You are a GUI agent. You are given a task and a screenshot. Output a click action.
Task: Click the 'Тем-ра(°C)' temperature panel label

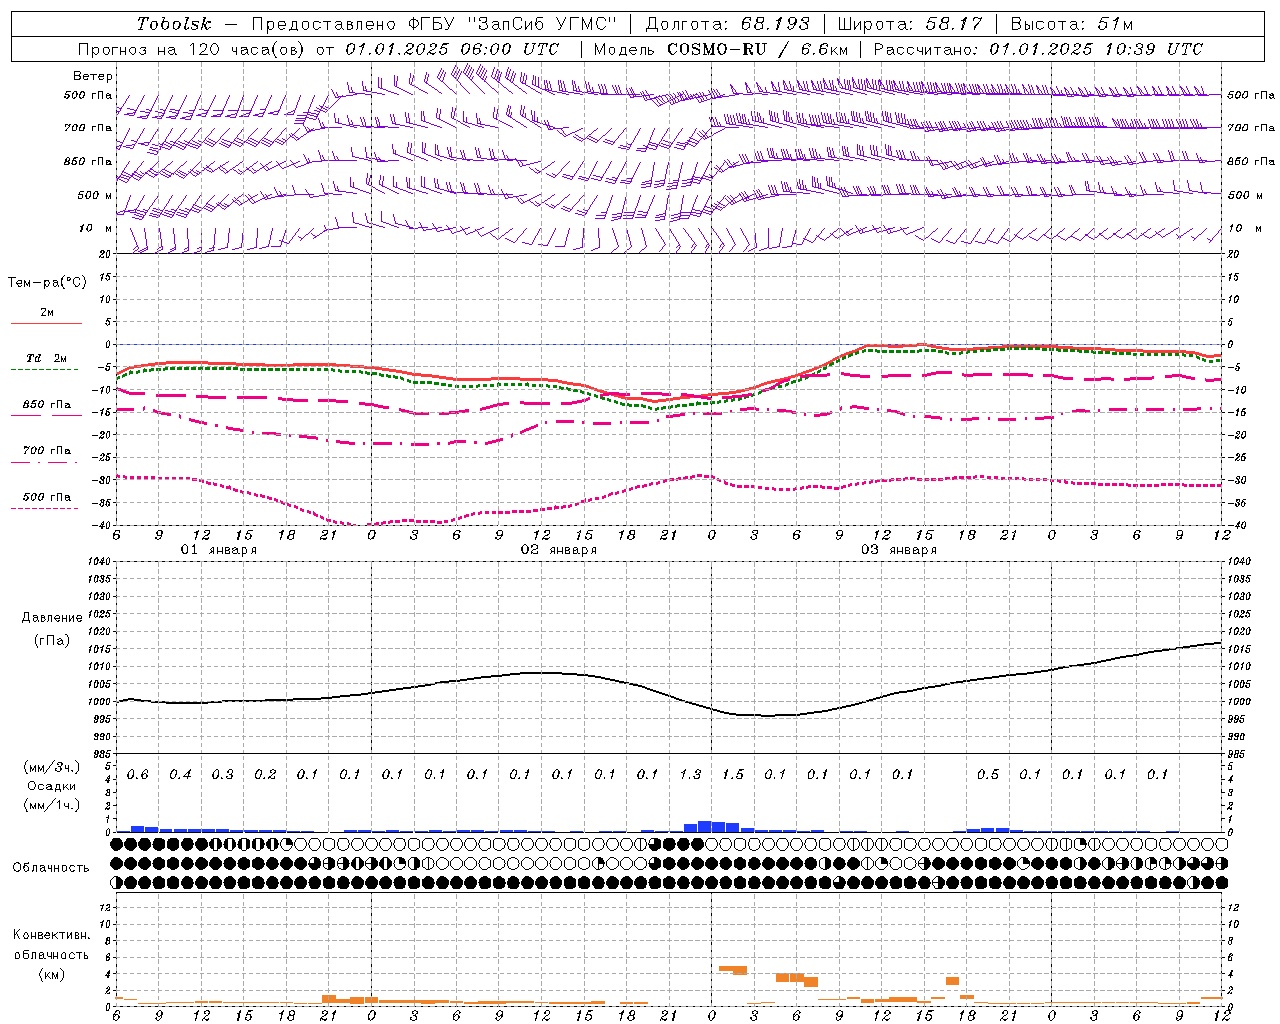tap(47, 283)
